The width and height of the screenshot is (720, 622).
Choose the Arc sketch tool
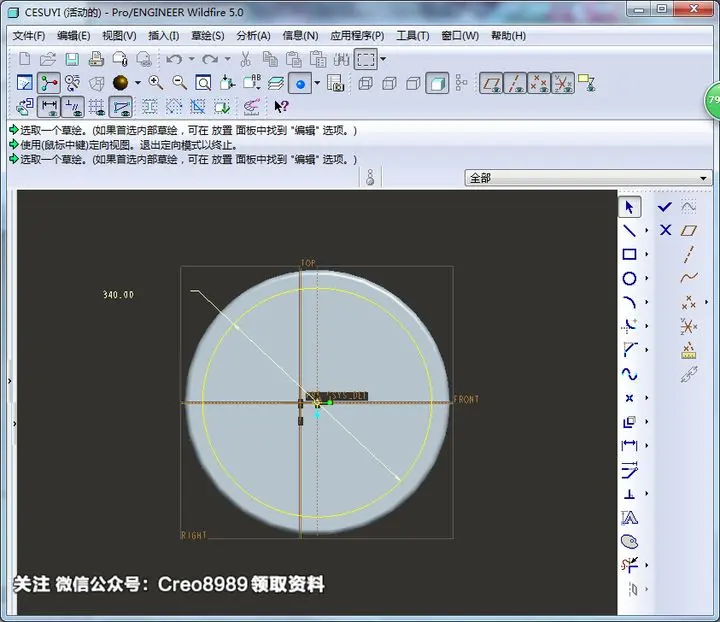[629, 302]
